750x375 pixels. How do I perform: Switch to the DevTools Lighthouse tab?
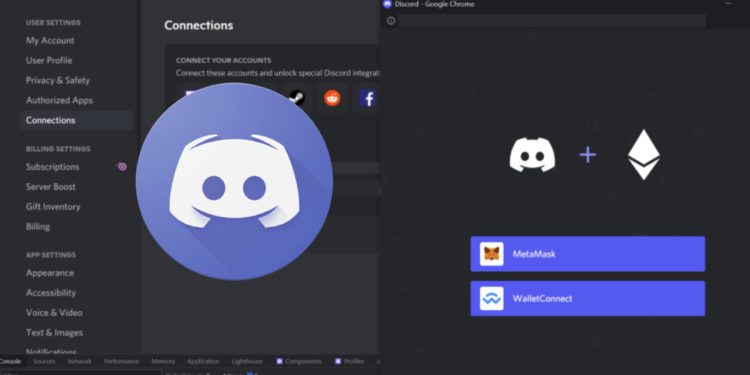pyautogui.click(x=247, y=362)
